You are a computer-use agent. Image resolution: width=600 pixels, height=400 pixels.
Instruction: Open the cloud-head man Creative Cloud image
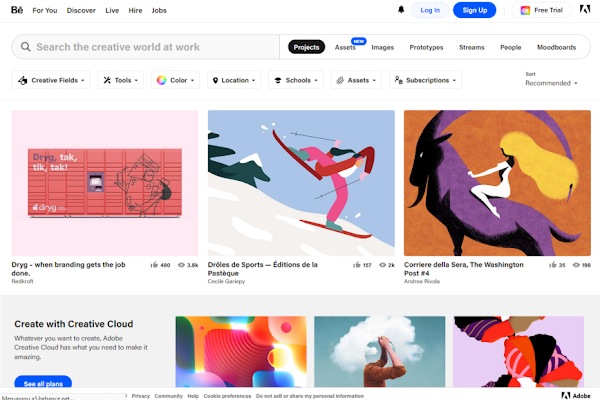pos(380,351)
